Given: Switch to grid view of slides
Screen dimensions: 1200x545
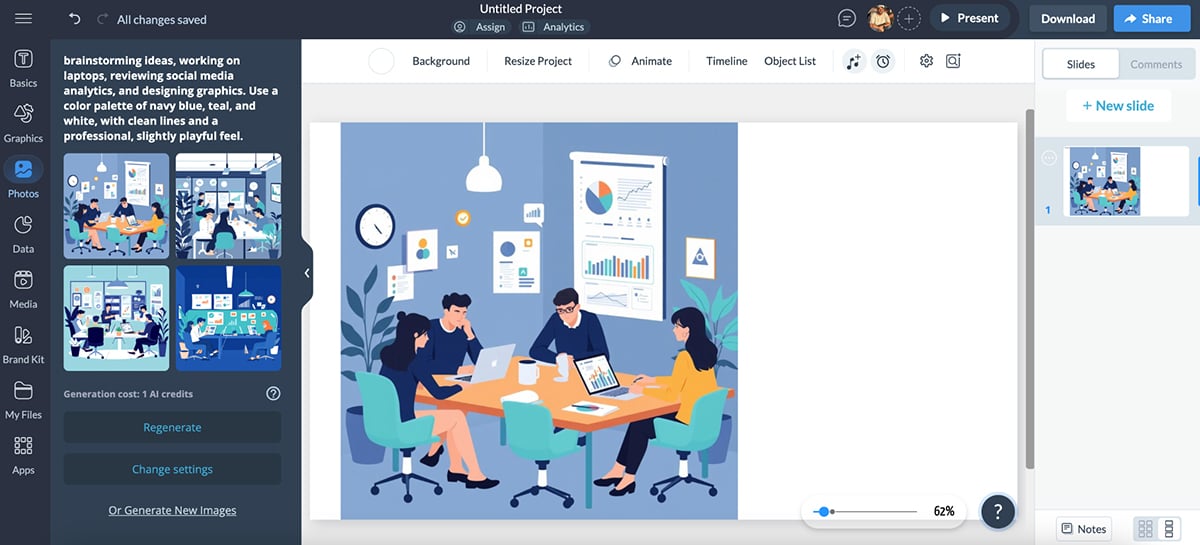Looking at the screenshot, I should coord(1146,528).
